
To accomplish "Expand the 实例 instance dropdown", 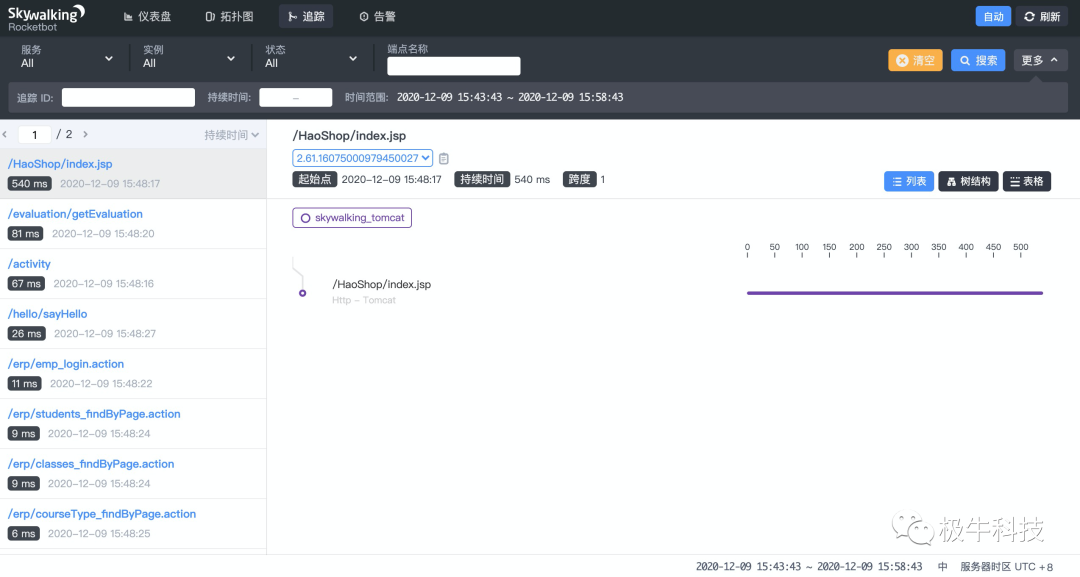I will coord(189,57).
